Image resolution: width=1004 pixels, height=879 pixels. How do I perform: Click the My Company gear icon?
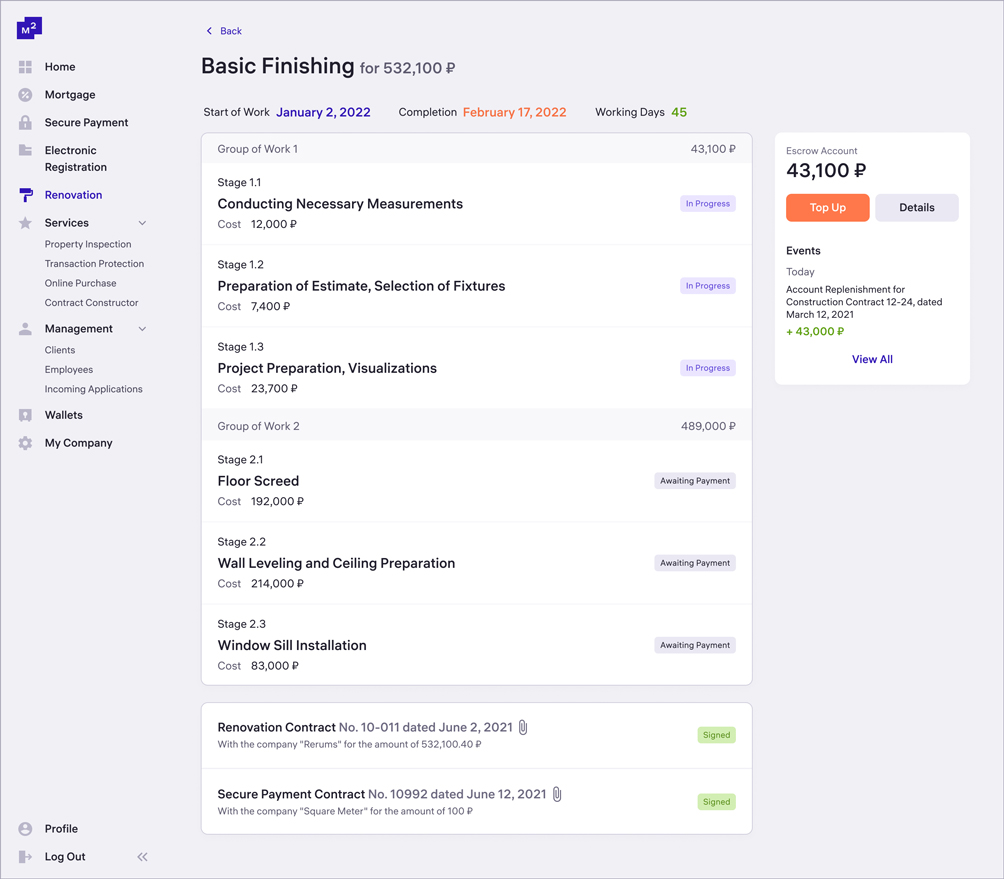pos(25,443)
